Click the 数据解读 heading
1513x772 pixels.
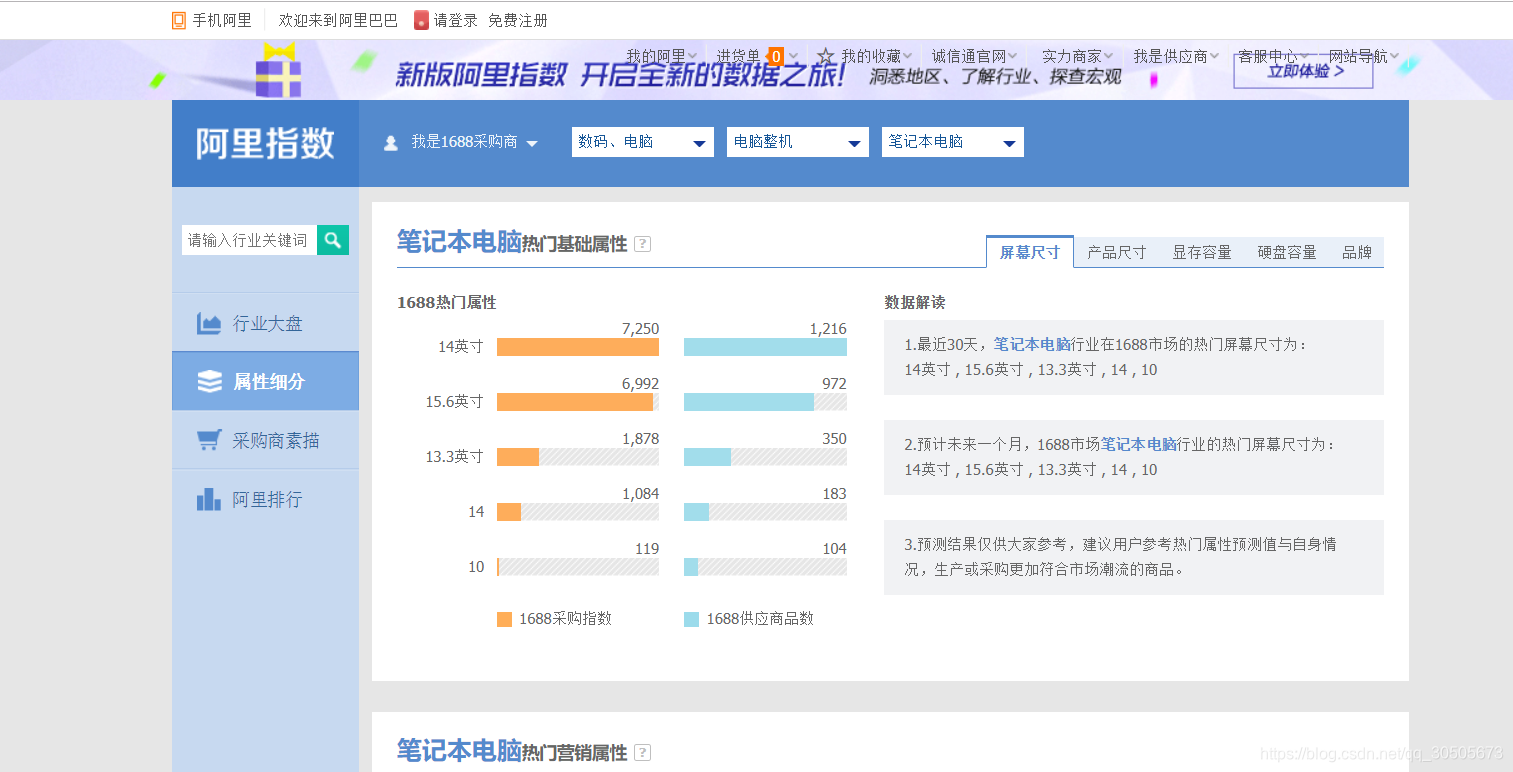[914, 302]
